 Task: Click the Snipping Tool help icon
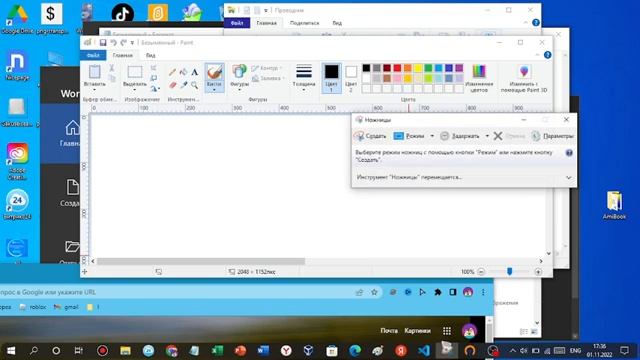click(x=569, y=153)
